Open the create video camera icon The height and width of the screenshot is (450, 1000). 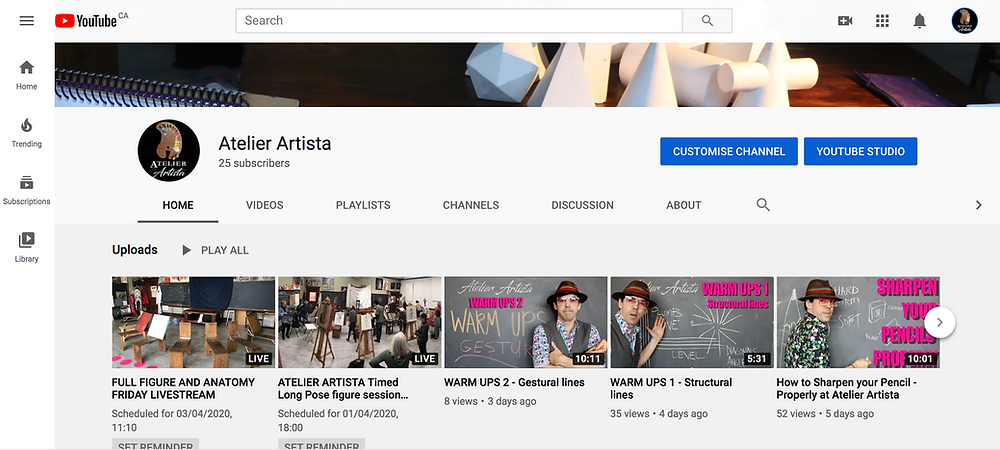tap(845, 21)
